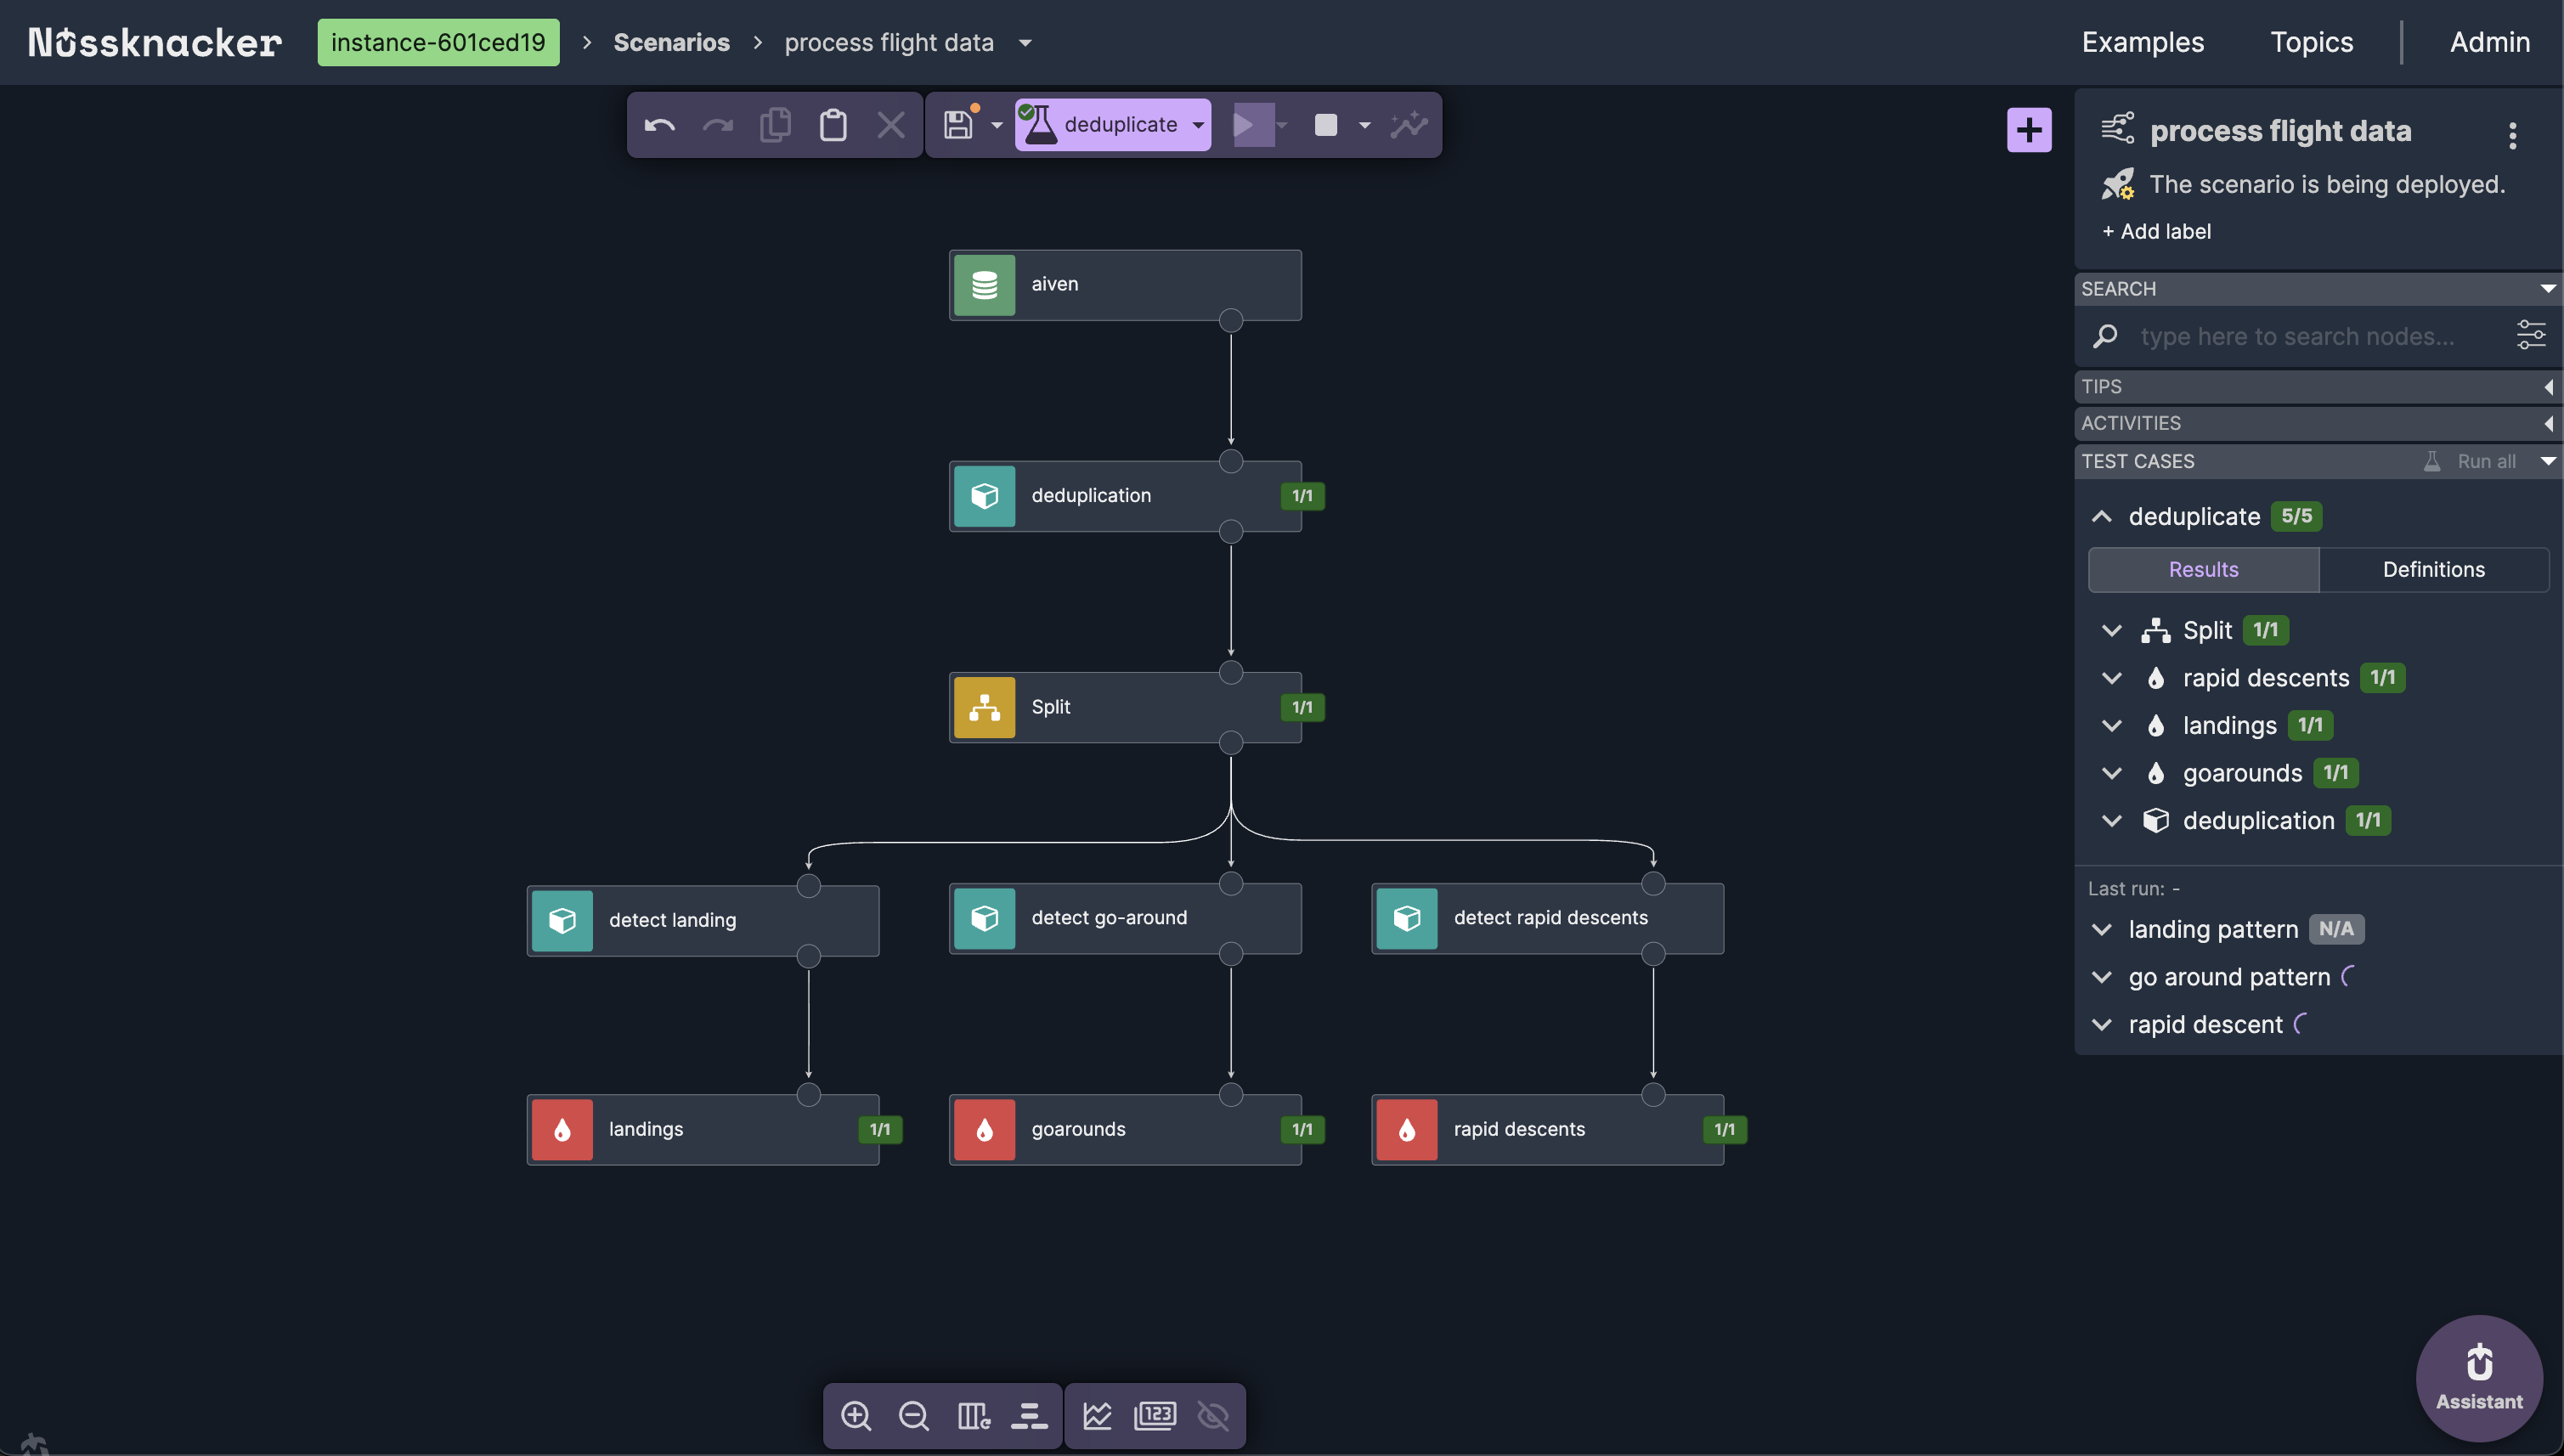2564x1456 pixels.
Task: Click the copy icon in the toolbar
Action: [776, 124]
